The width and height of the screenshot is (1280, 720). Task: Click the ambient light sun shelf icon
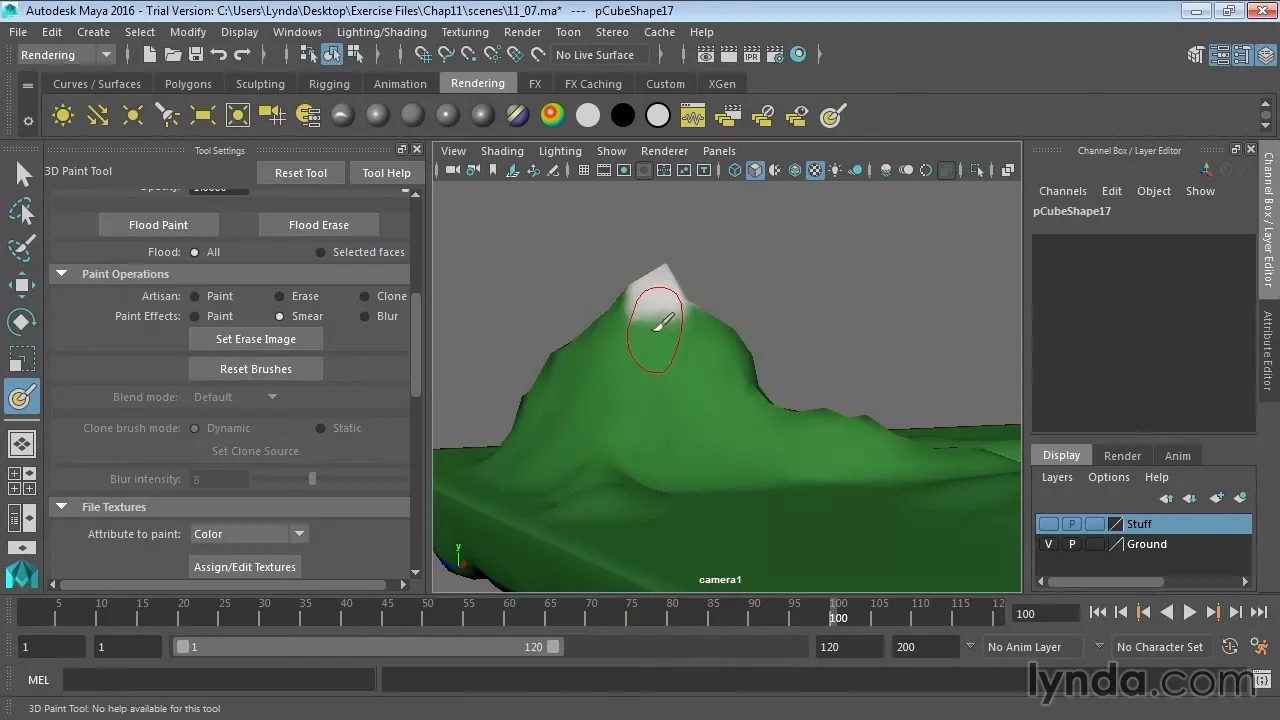63,116
